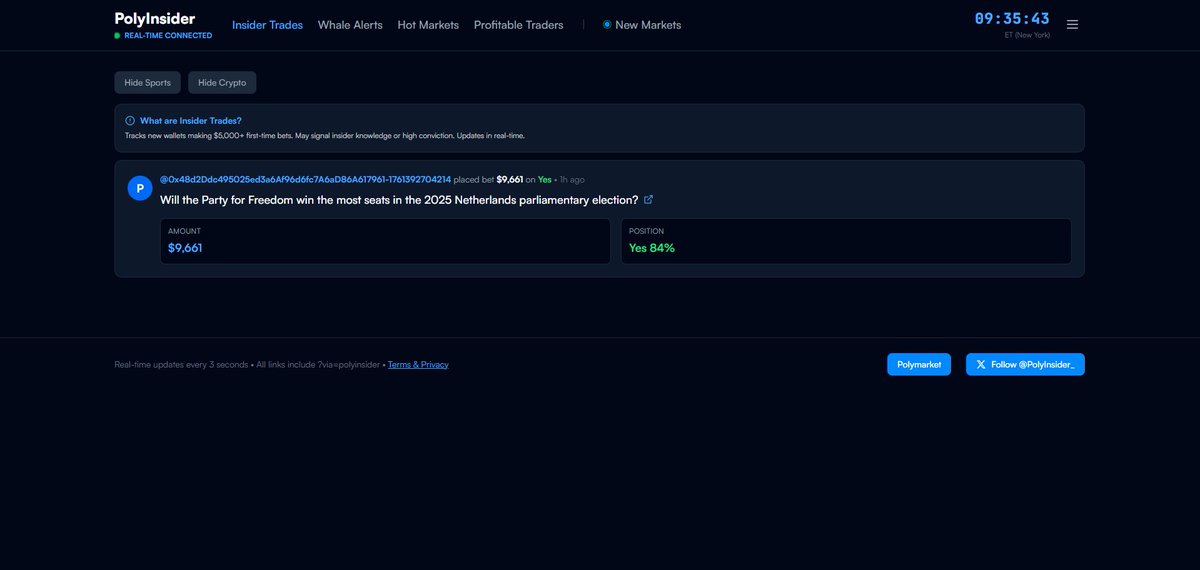Open the Terms & Privacy link

tap(418, 365)
